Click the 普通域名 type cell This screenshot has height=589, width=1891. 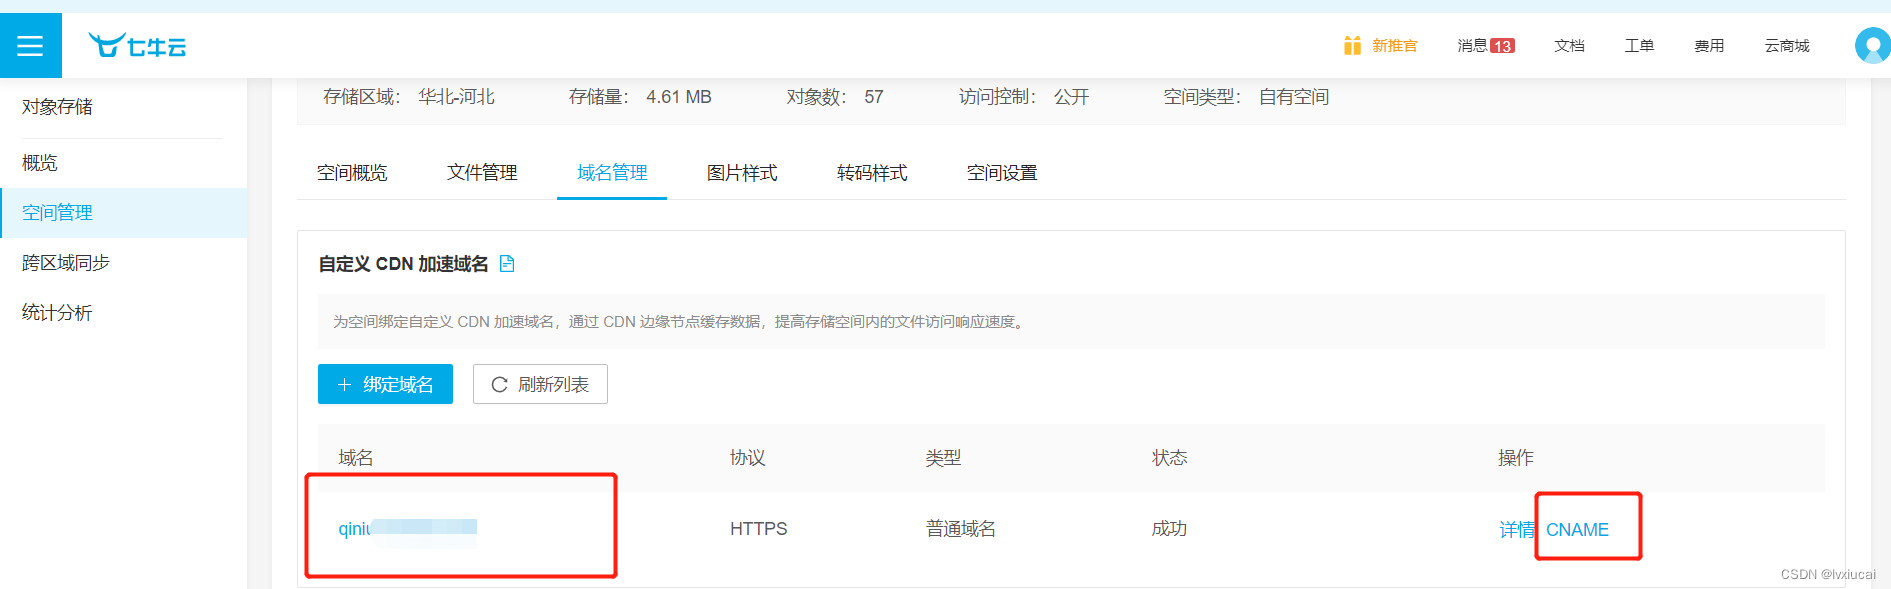(961, 529)
